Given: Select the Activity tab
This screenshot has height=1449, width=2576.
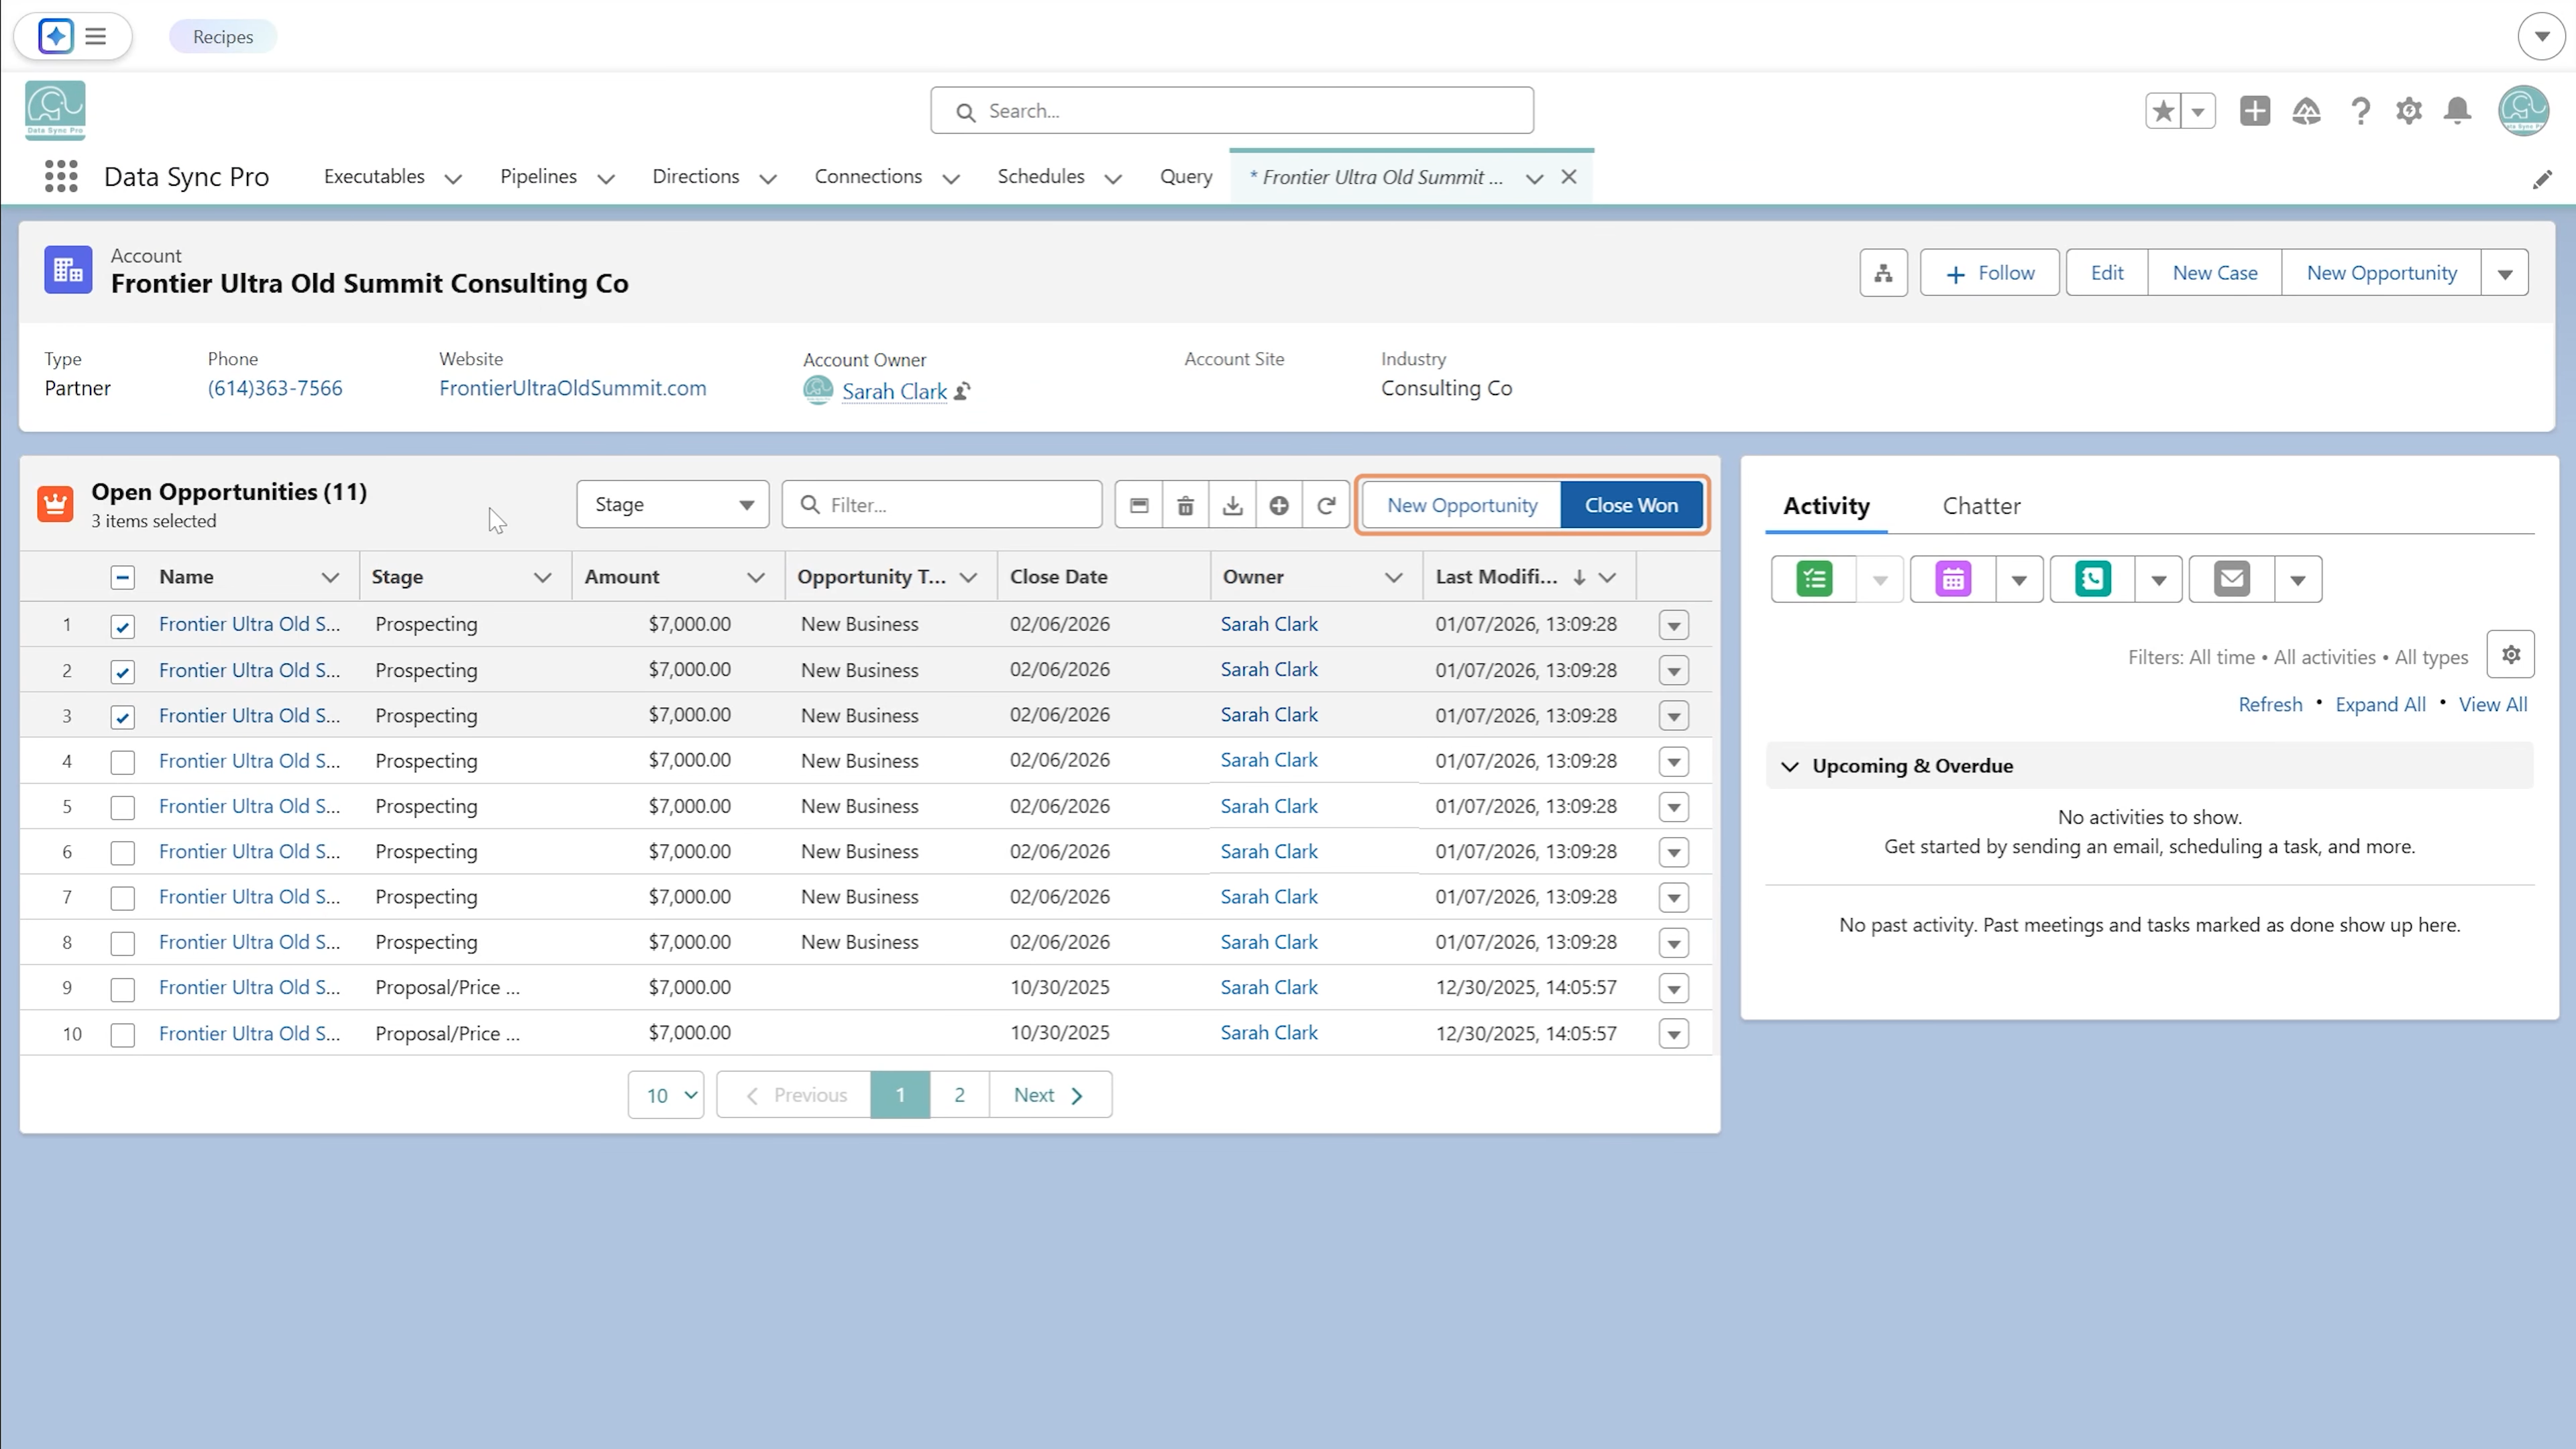Looking at the screenshot, I should tap(1826, 506).
